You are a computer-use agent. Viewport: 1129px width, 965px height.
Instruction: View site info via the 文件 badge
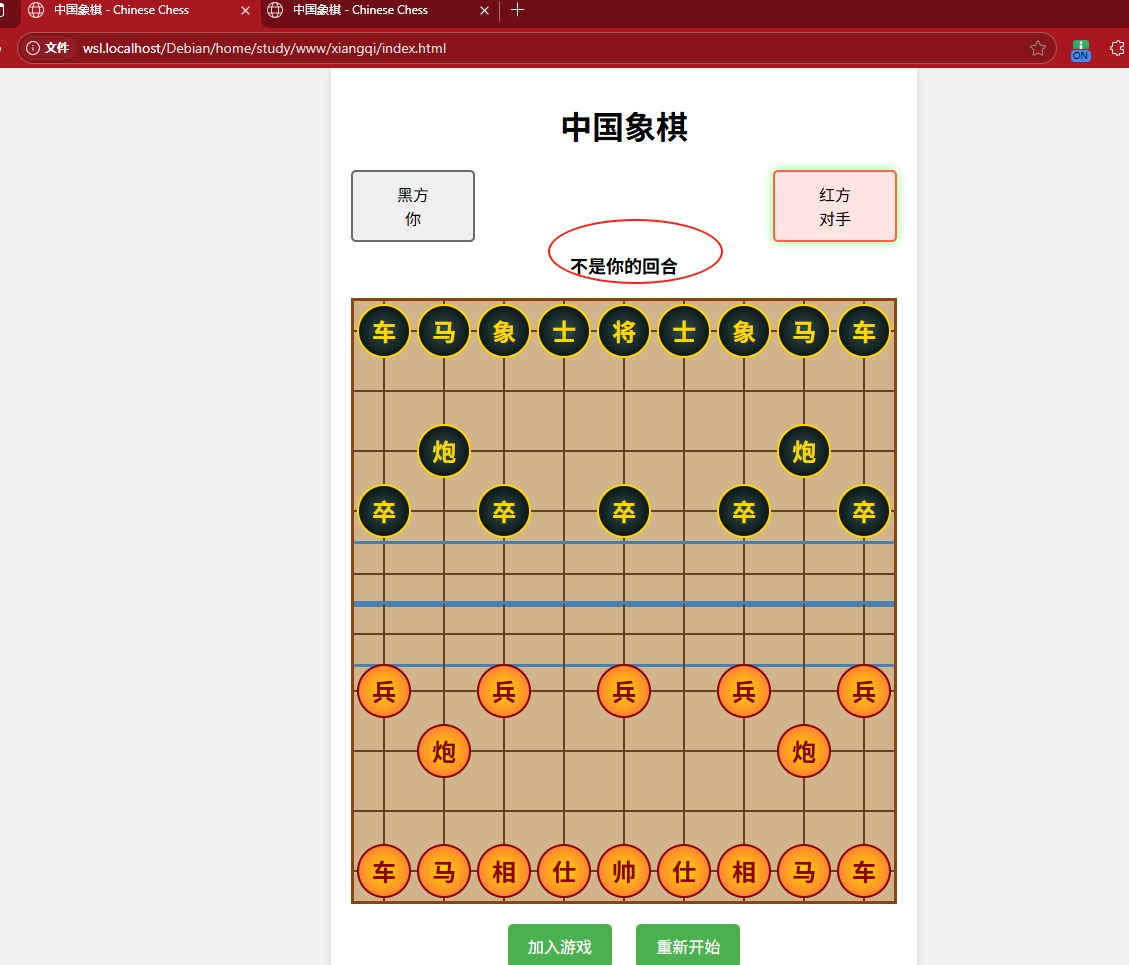pos(48,48)
